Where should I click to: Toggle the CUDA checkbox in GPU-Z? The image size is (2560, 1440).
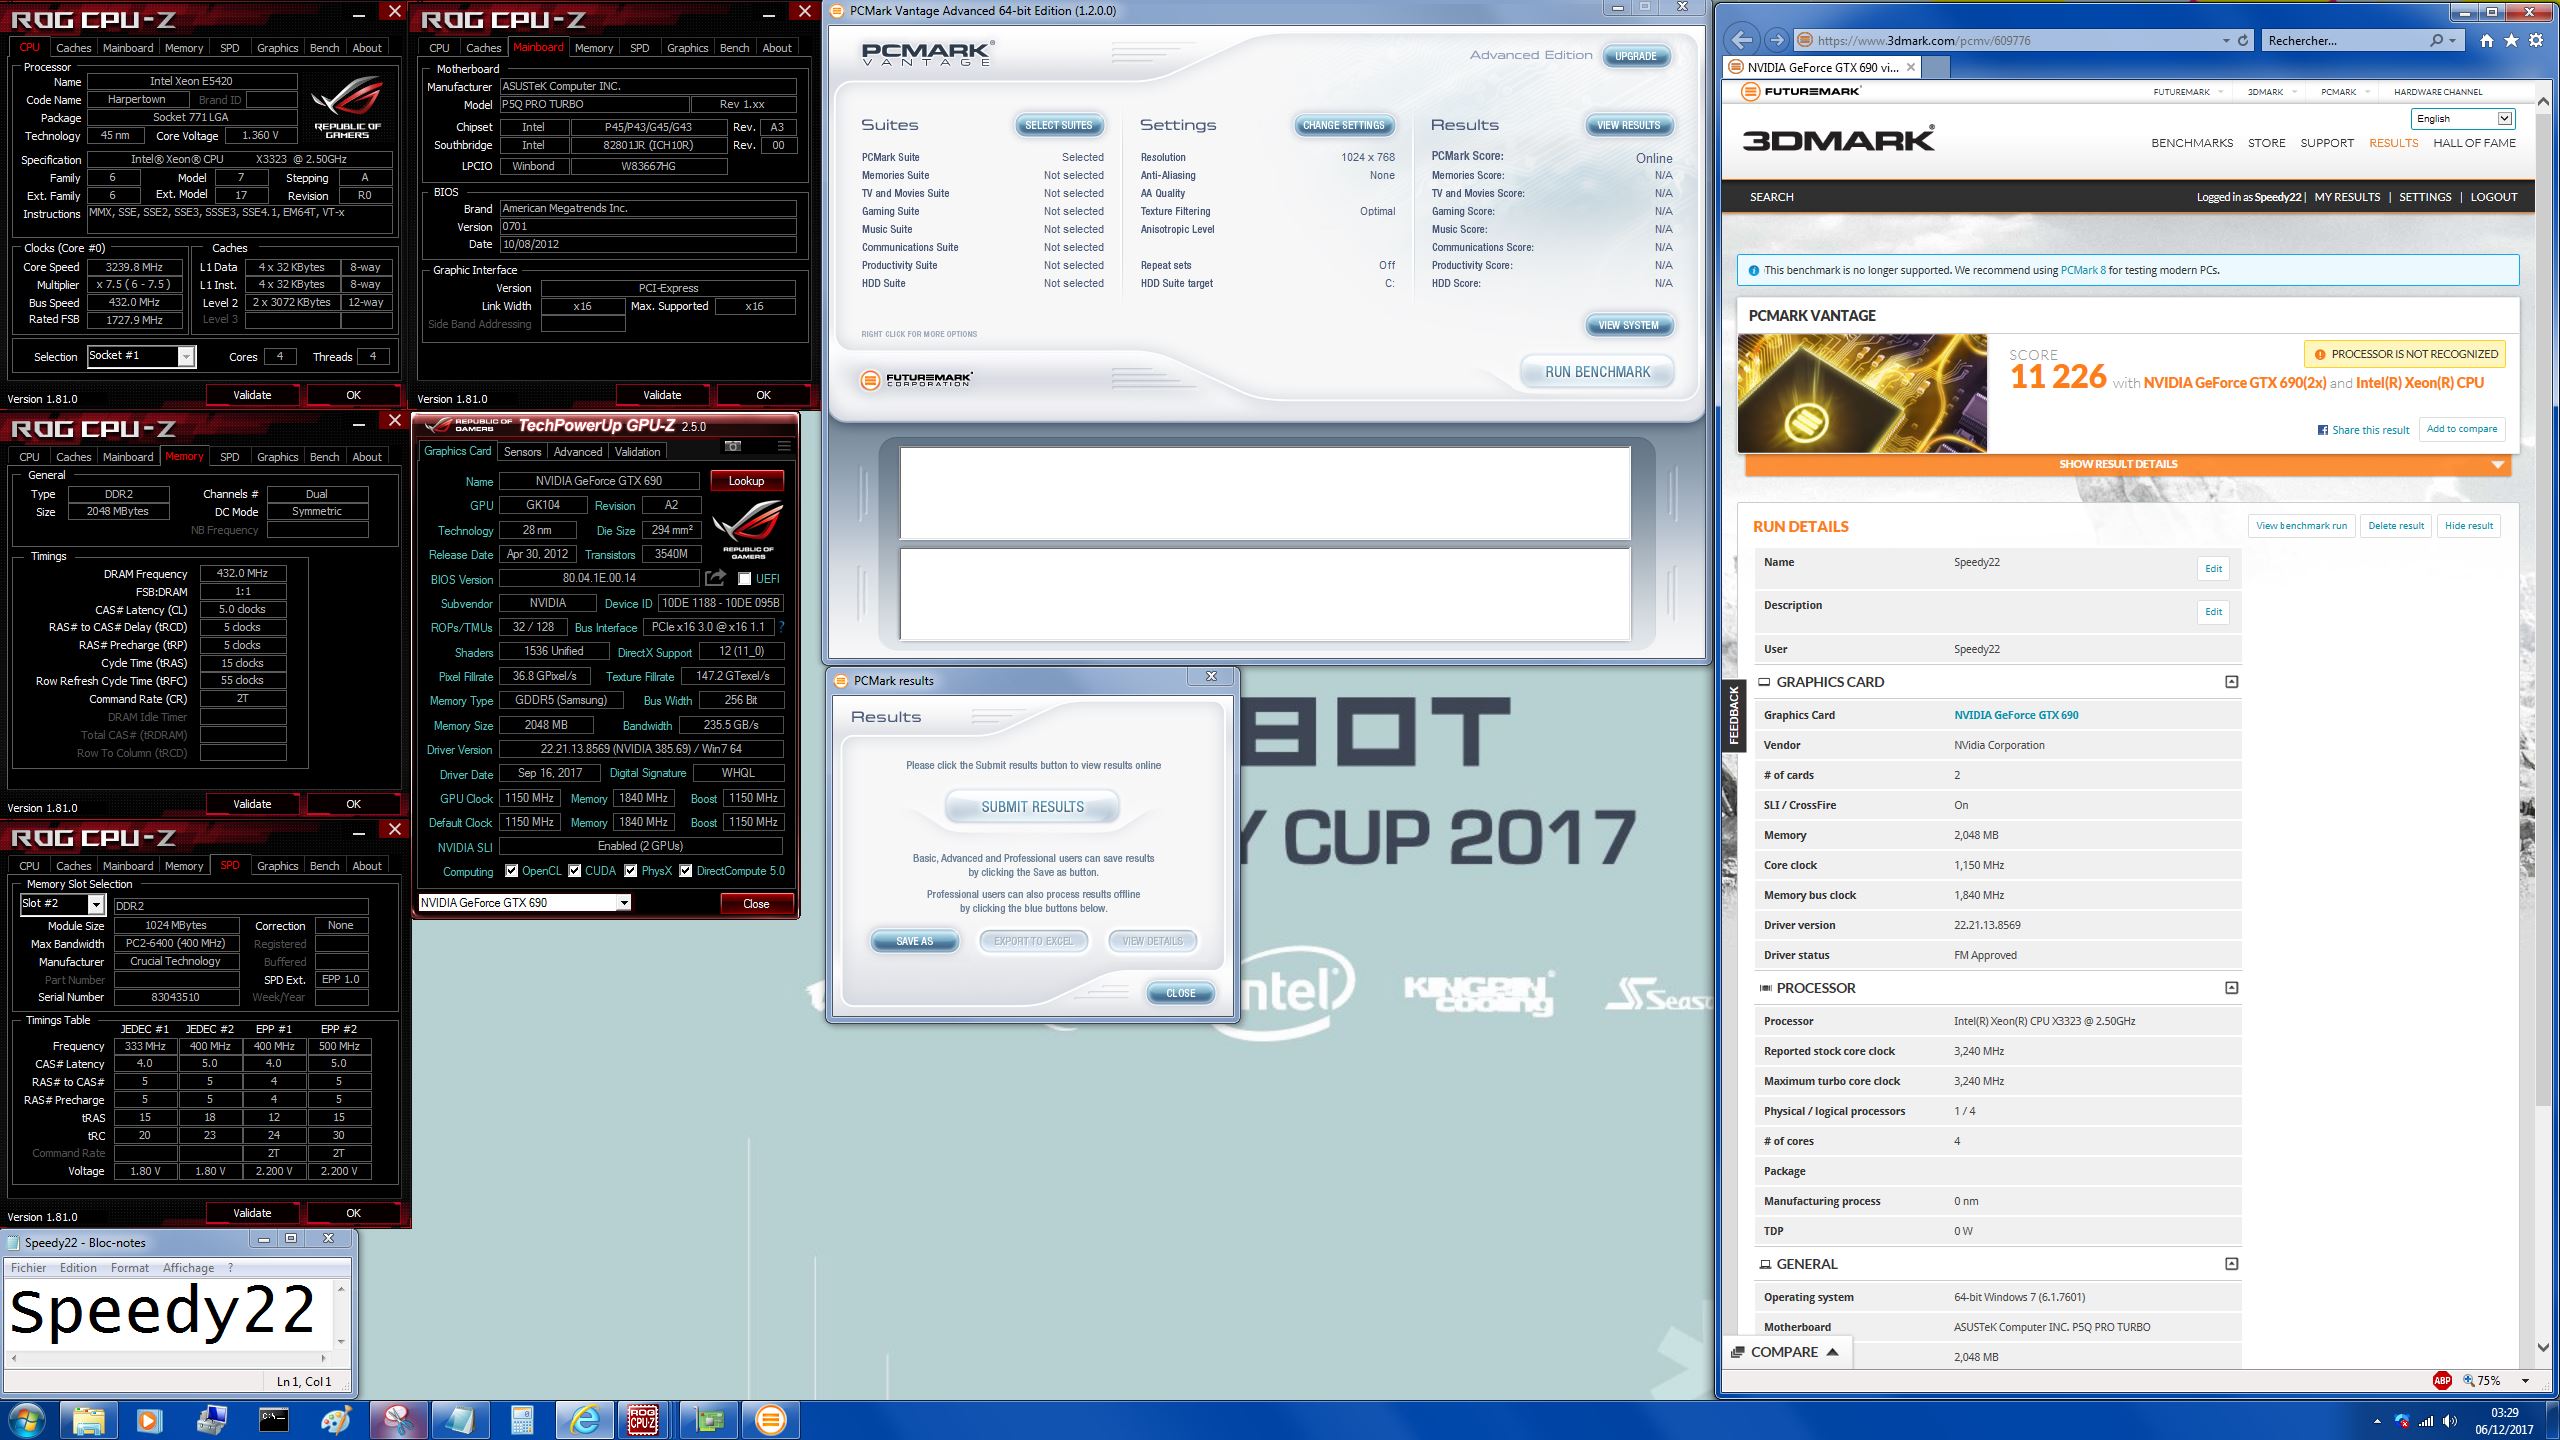coord(574,871)
